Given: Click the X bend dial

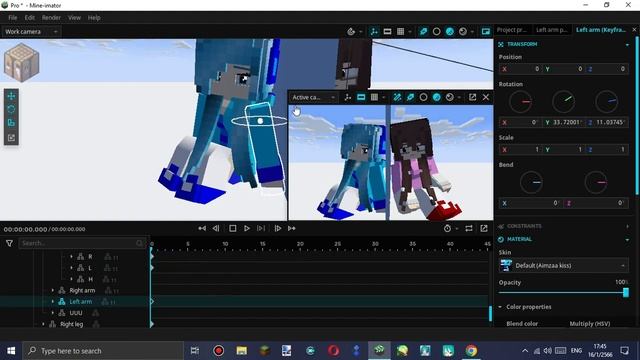Looking at the screenshot, I should pos(531,182).
